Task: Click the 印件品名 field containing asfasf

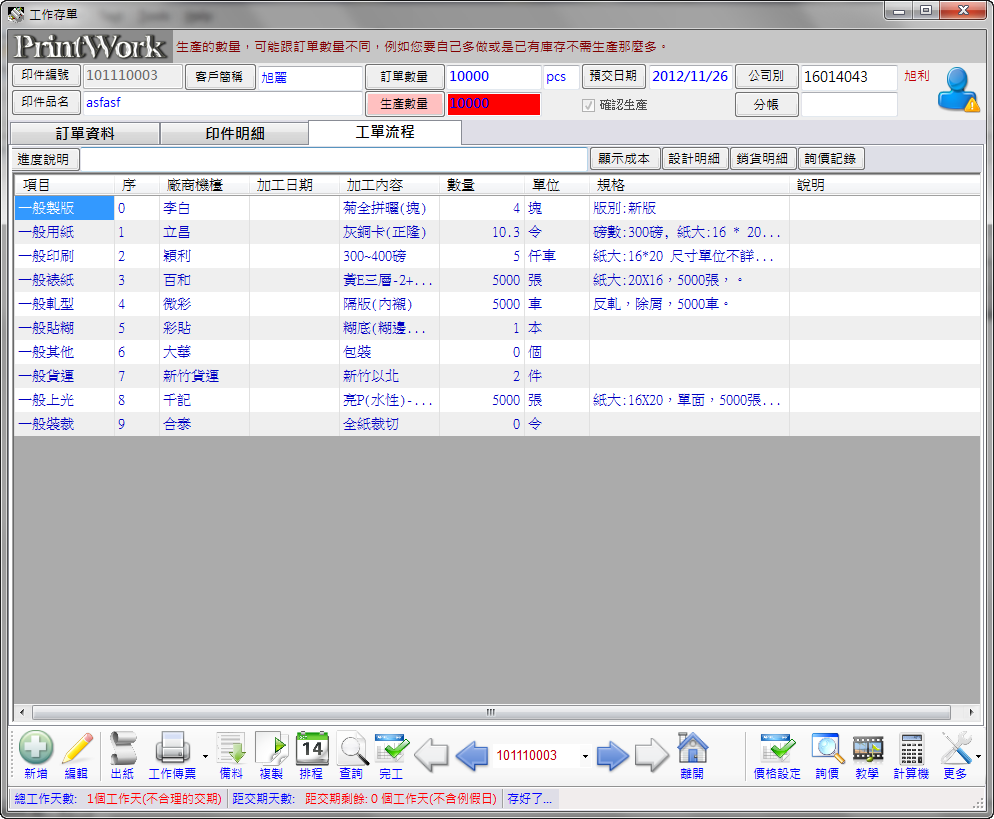Action: click(x=222, y=103)
